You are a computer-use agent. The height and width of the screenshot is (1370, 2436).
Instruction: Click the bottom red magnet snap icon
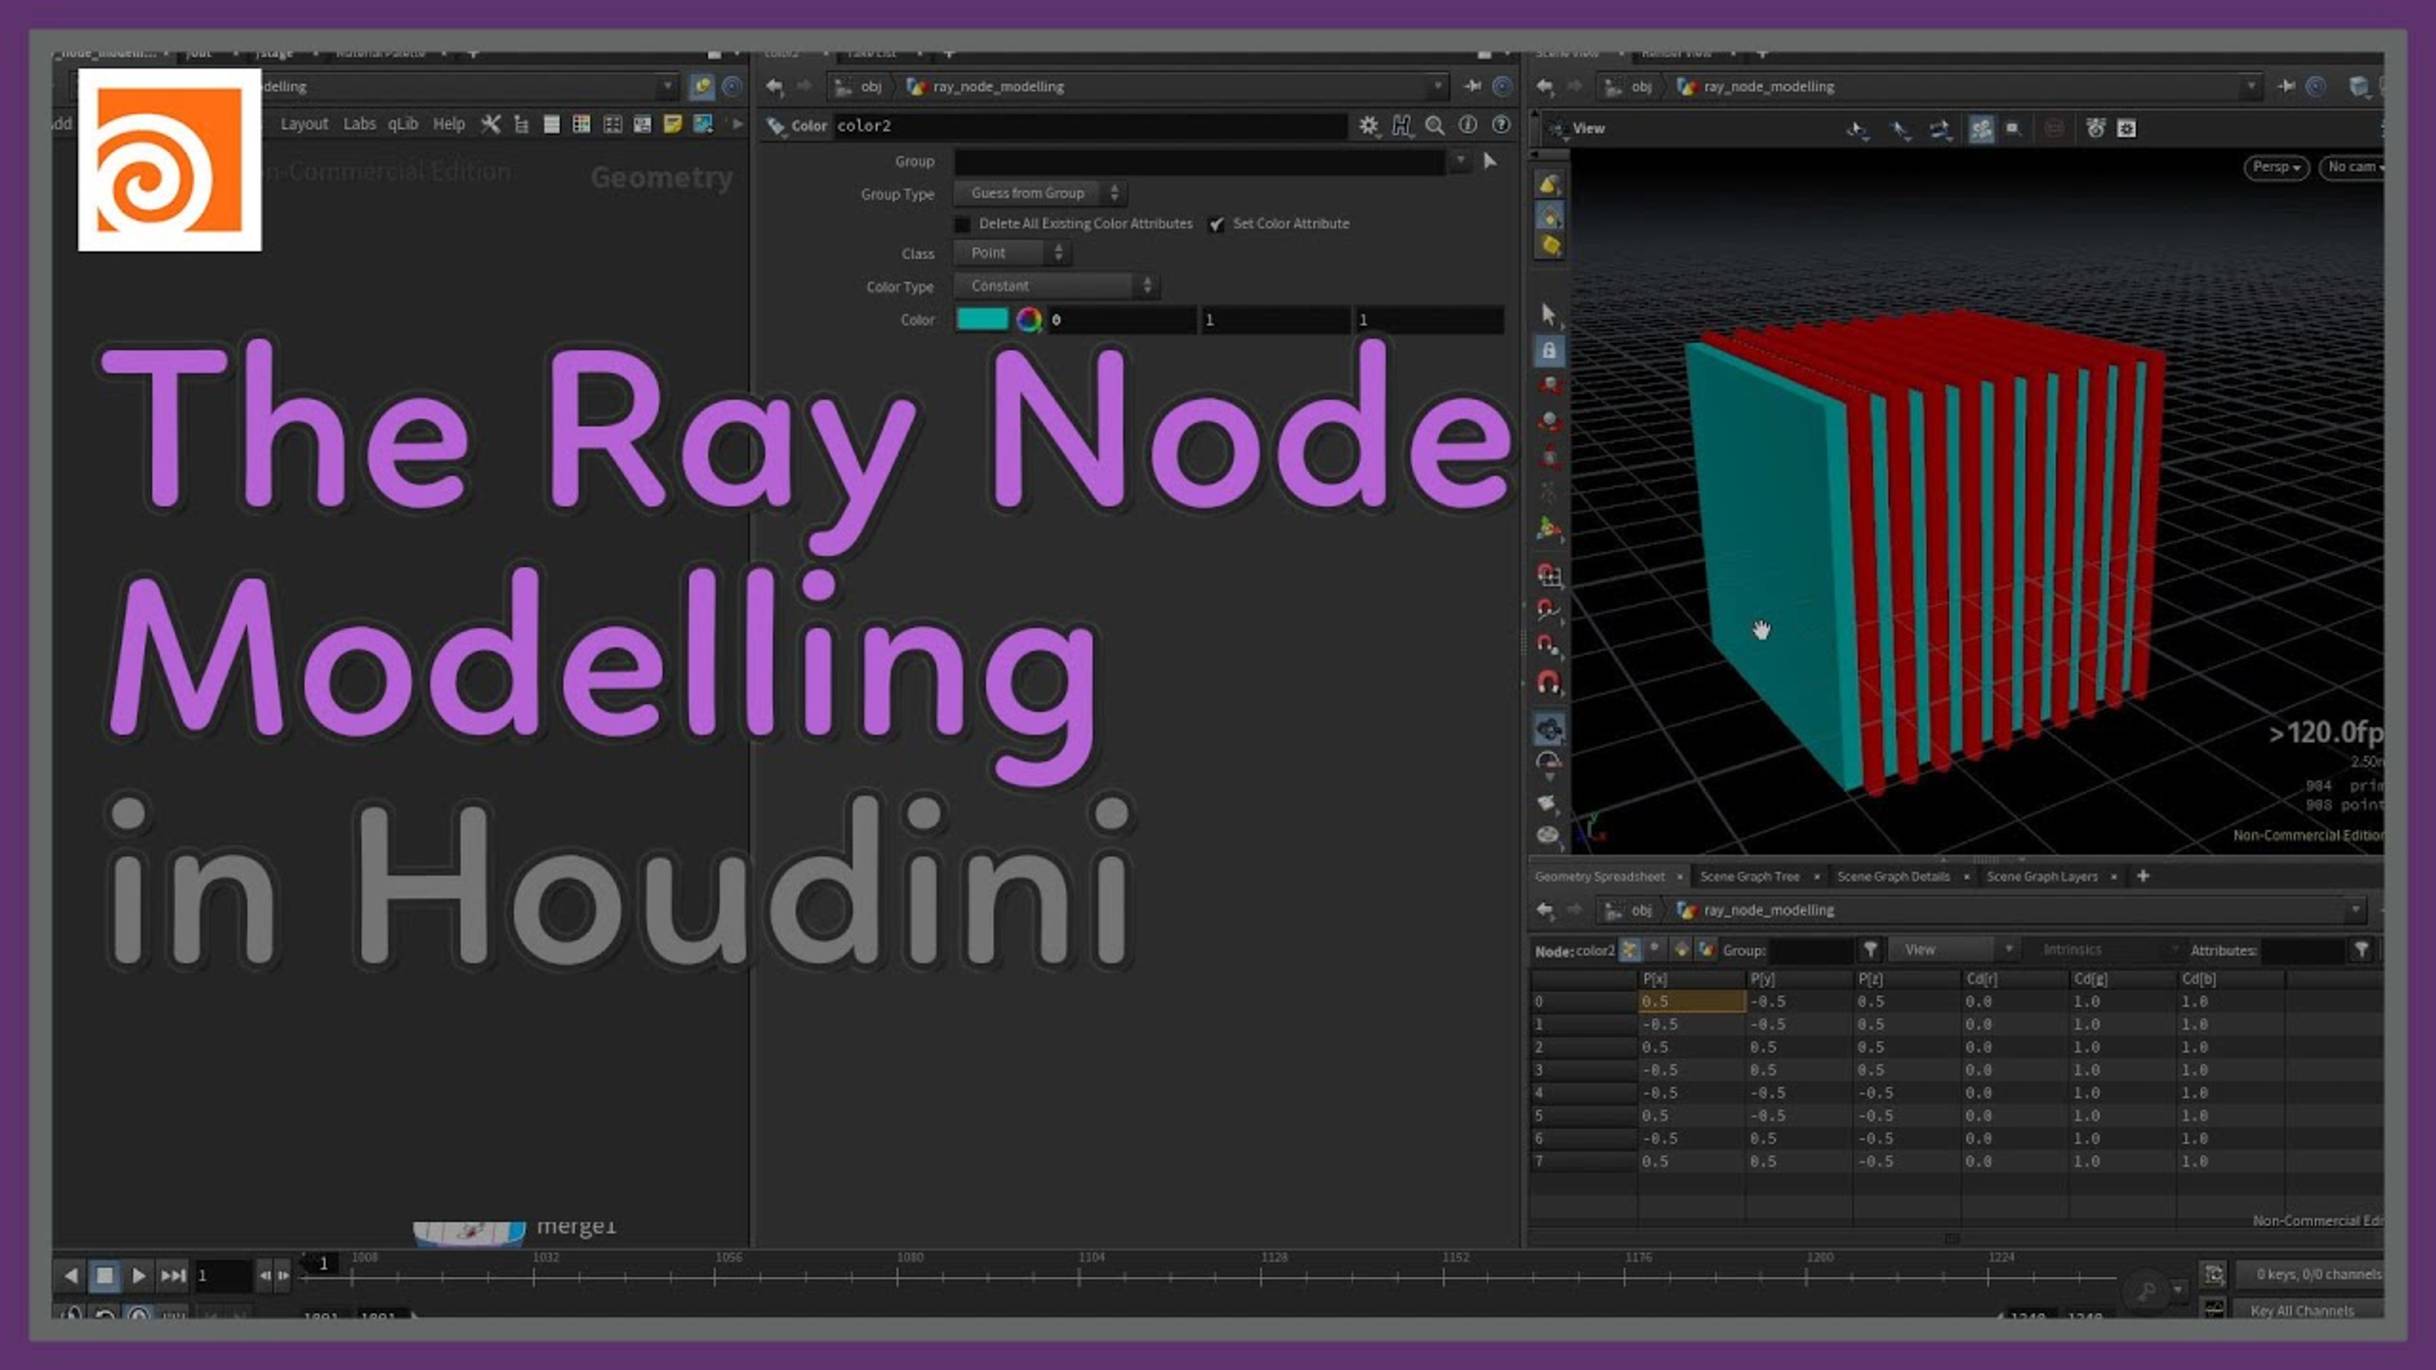pyautogui.click(x=1549, y=683)
